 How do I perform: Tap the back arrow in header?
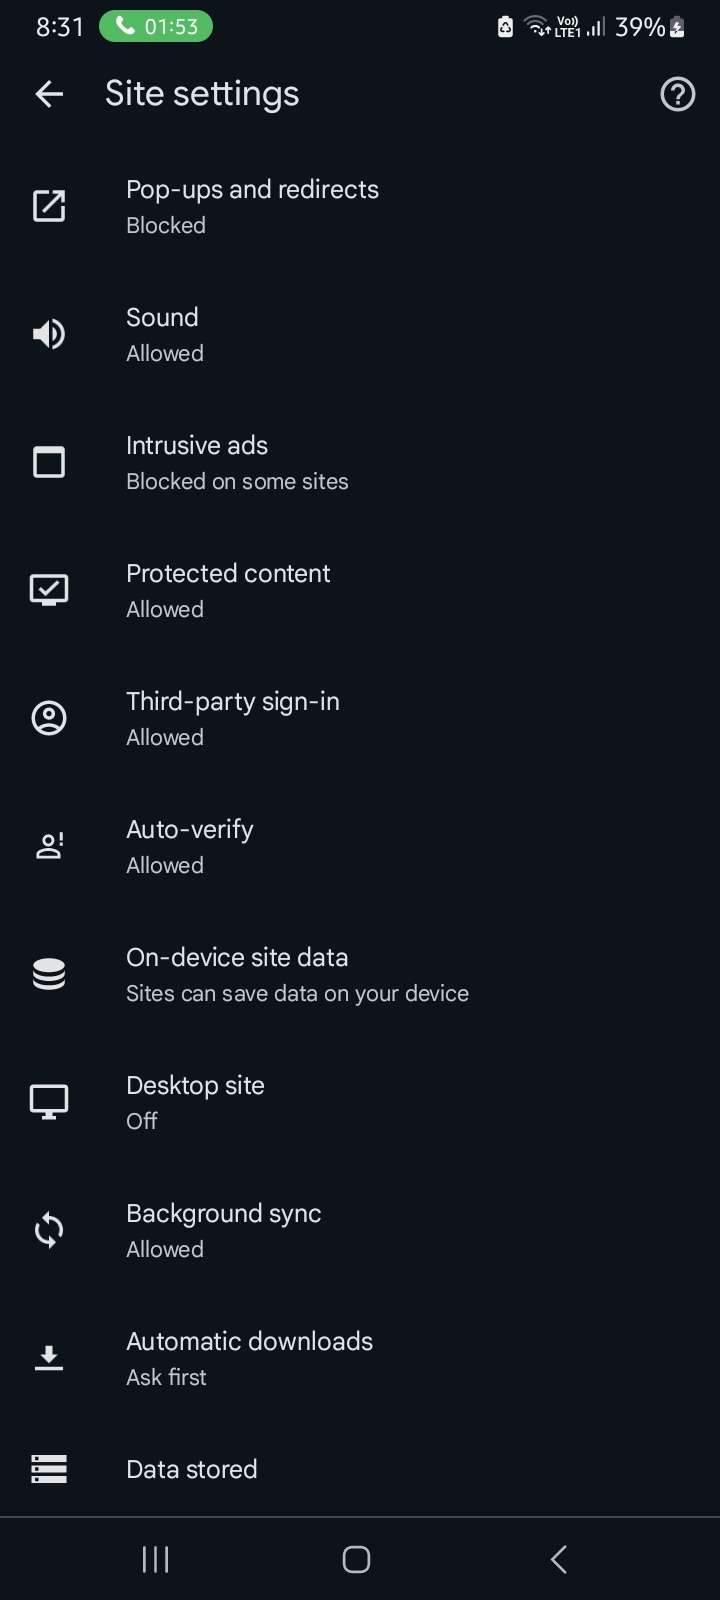[x=49, y=94]
